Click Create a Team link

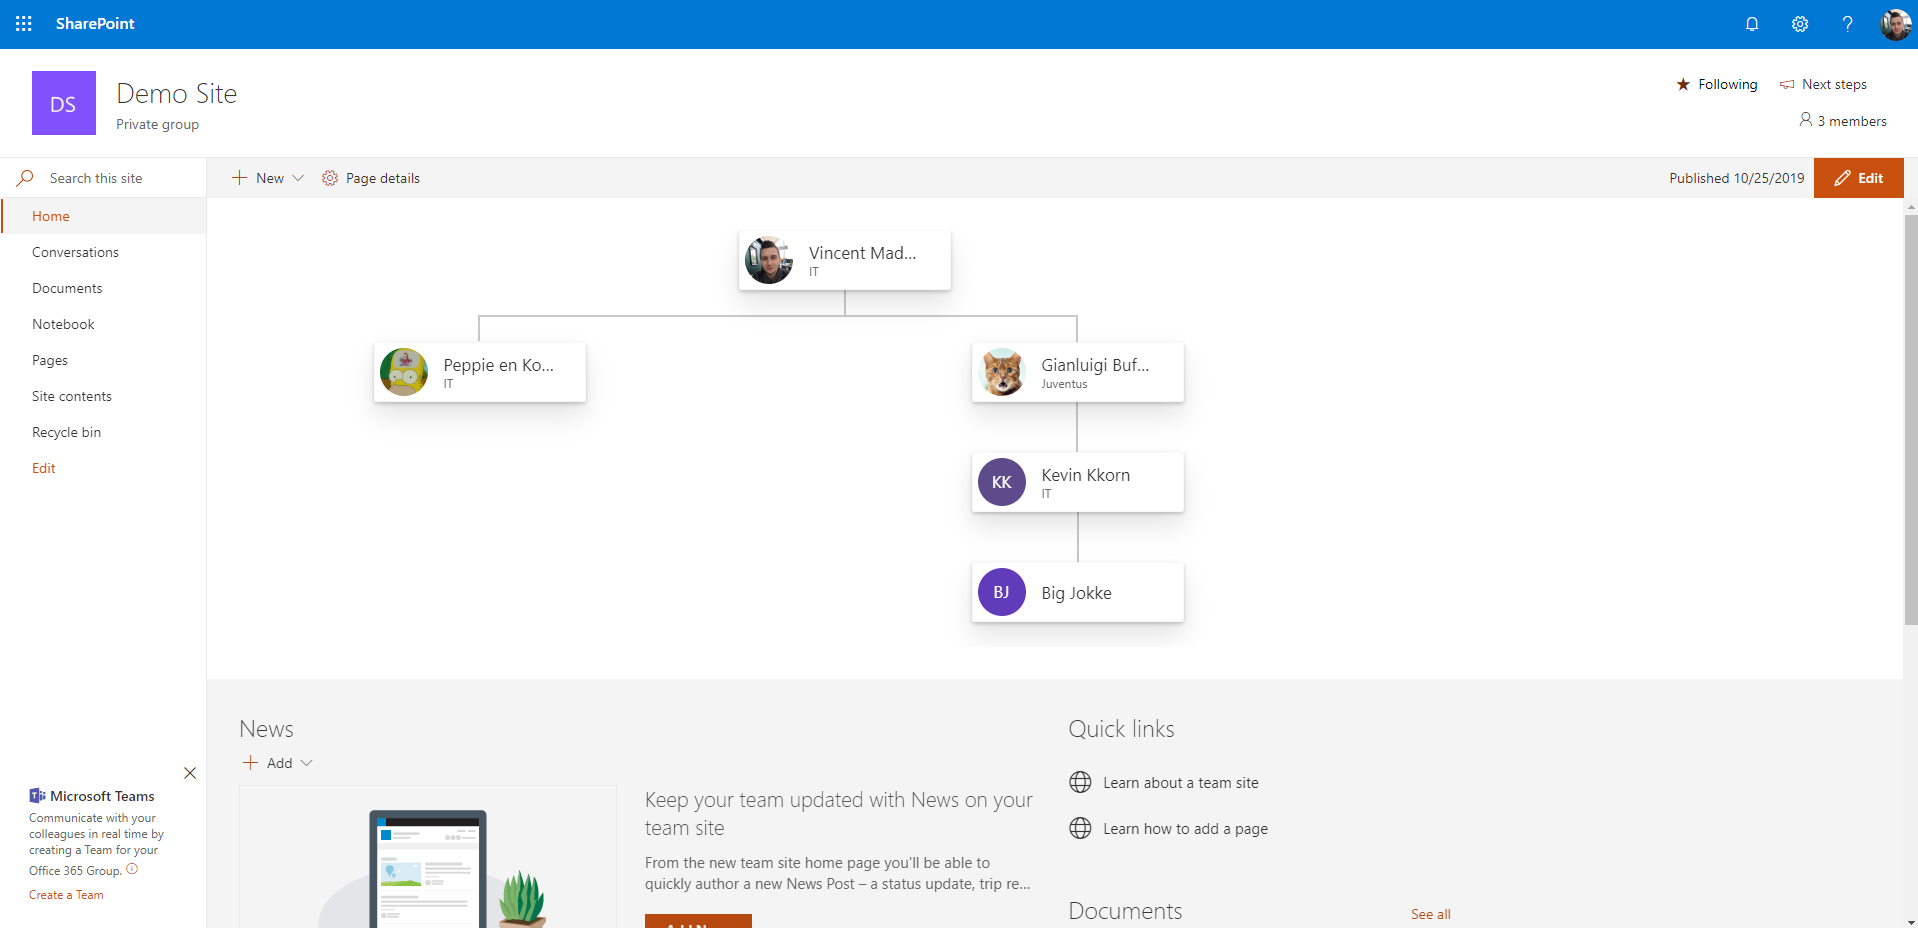click(x=66, y=895)
